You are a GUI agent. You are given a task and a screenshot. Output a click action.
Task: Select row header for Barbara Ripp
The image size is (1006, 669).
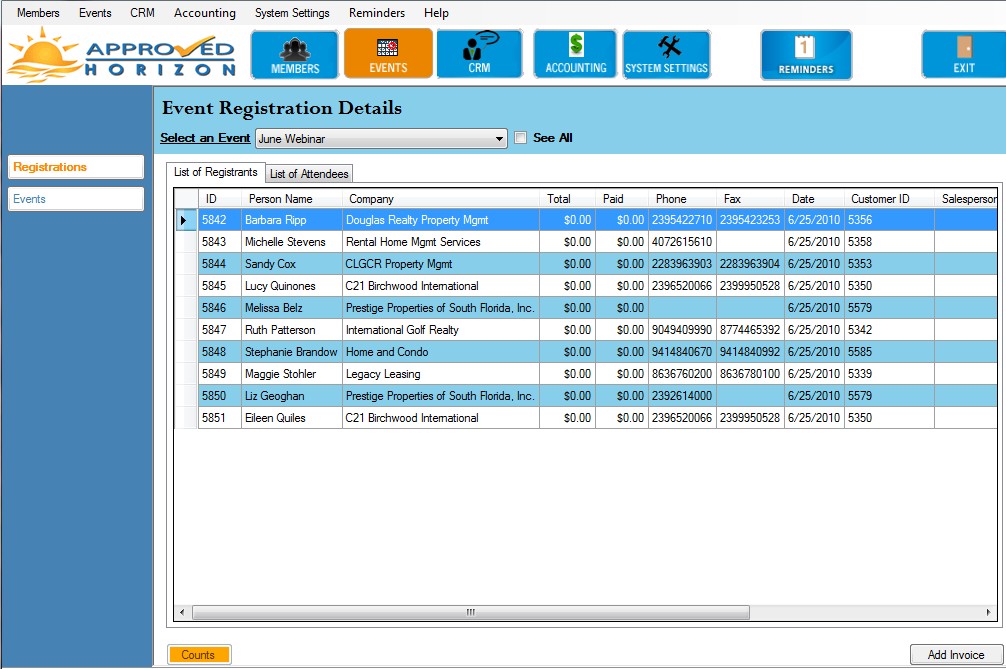point(185,220)
